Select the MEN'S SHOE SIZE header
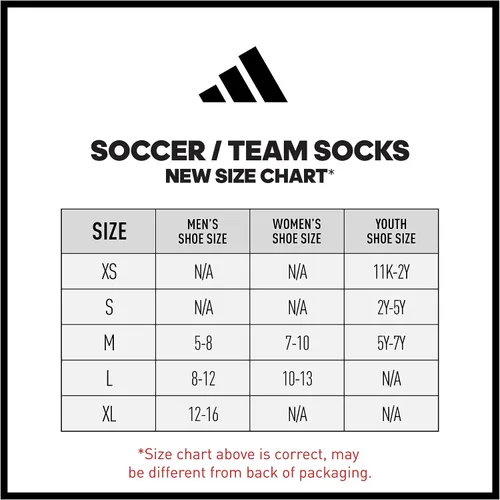 coord(203,231)
